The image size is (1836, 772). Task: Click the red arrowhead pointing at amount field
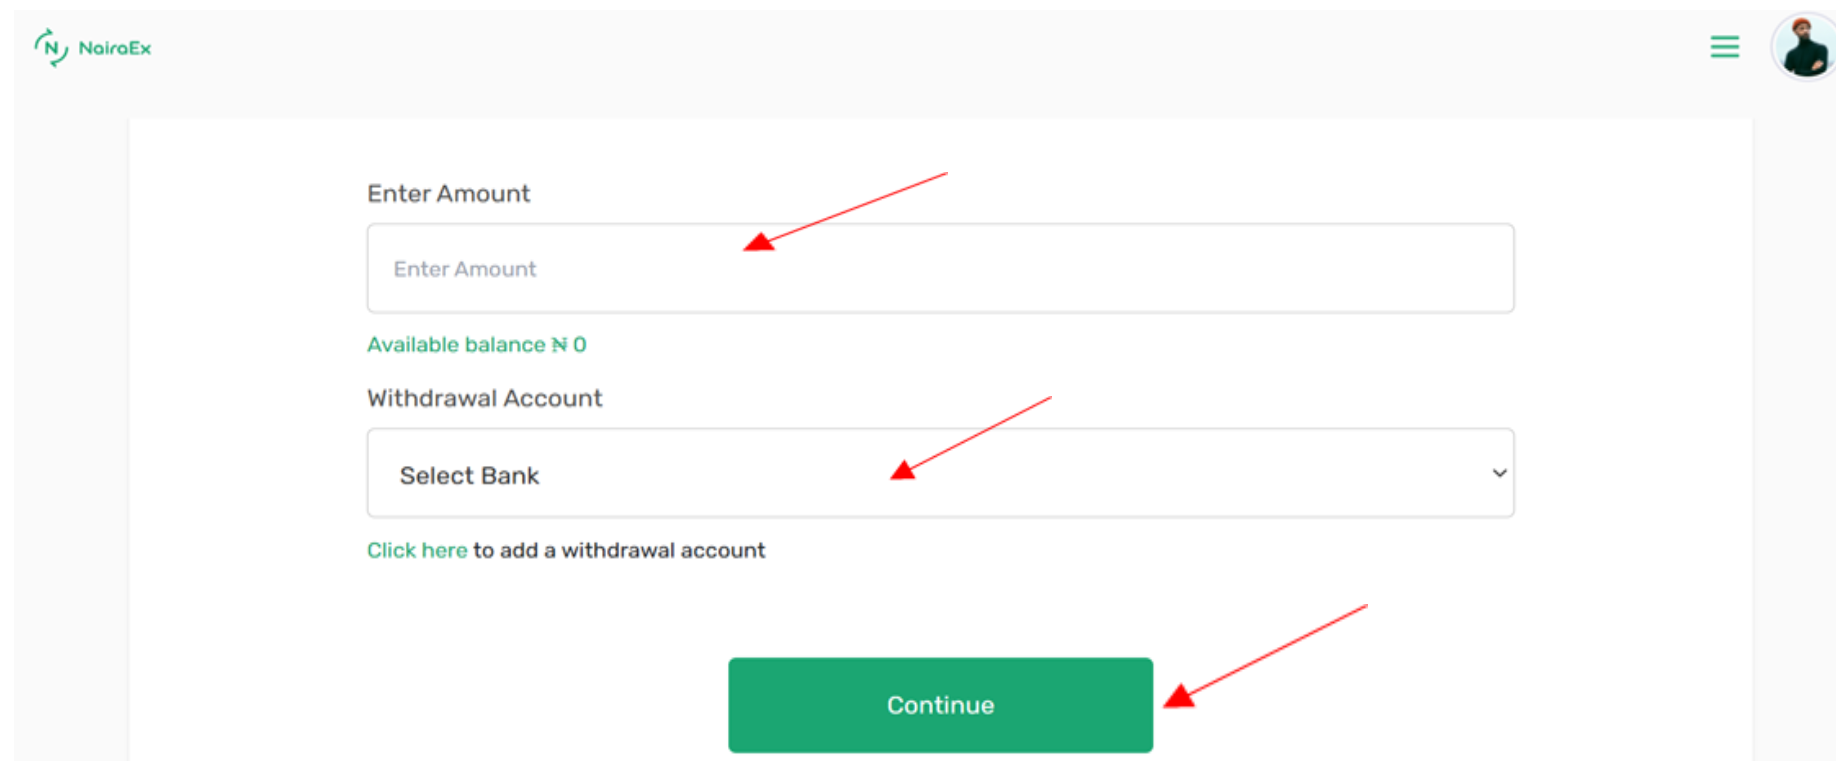760,241
